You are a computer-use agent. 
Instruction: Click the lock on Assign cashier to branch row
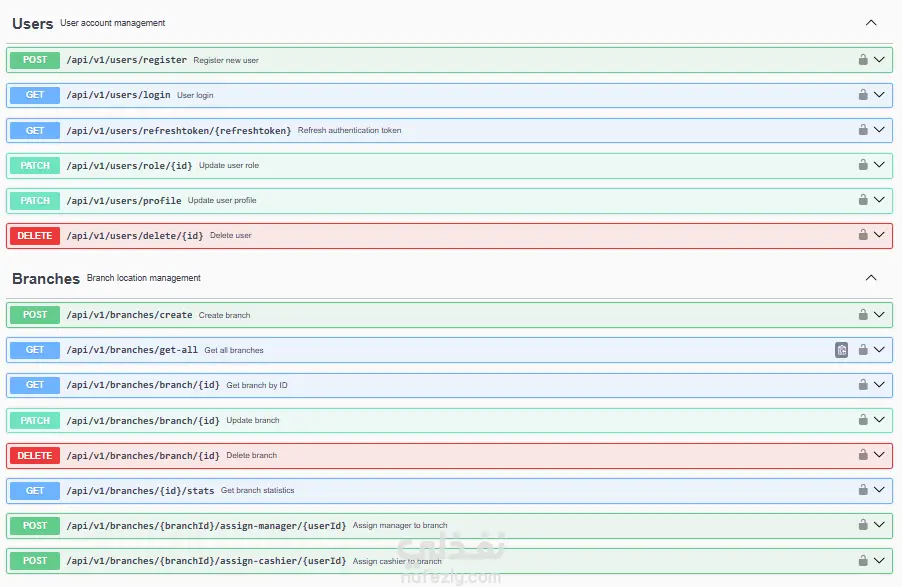click(862, 560)
